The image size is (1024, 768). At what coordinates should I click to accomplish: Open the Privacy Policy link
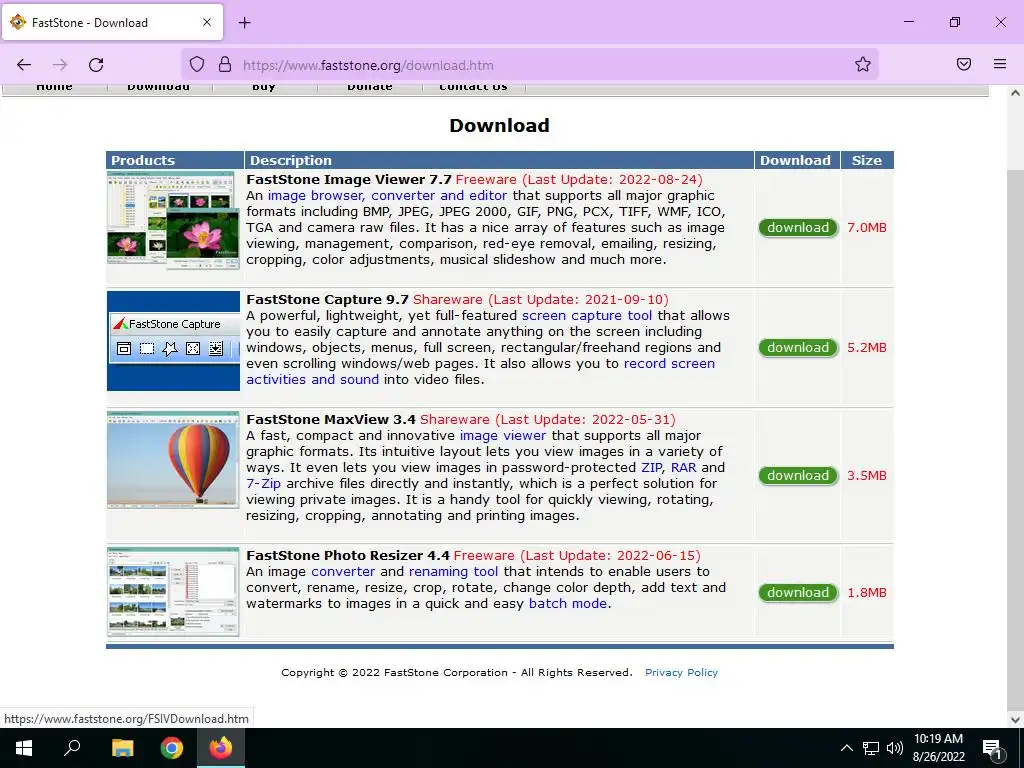click(681, 673)
